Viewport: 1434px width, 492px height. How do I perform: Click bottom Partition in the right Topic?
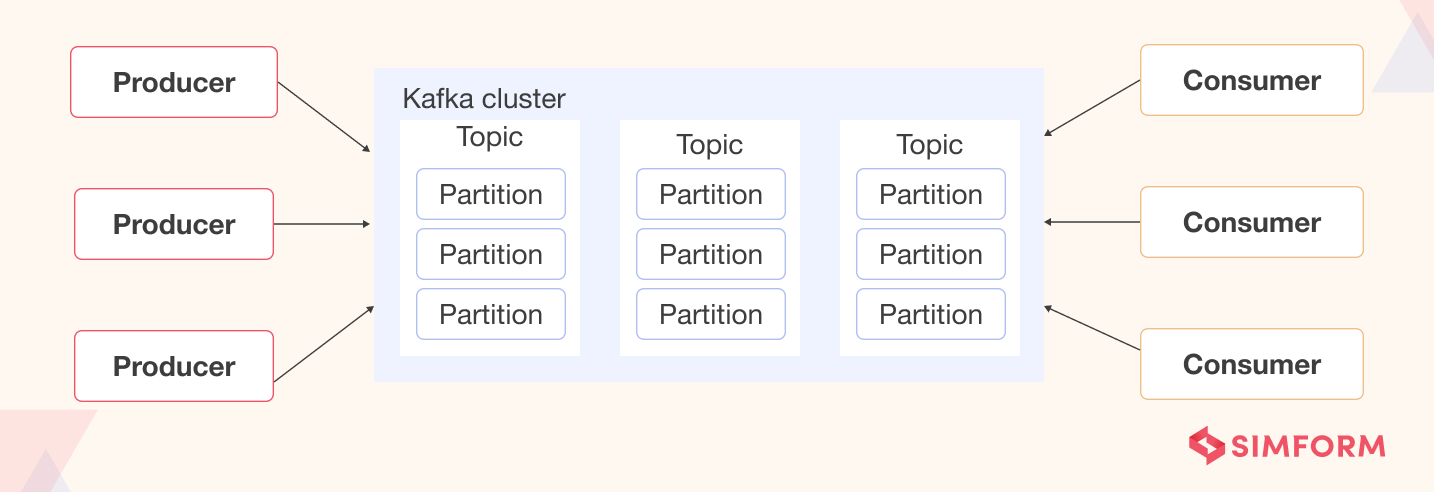click(931, 314)
